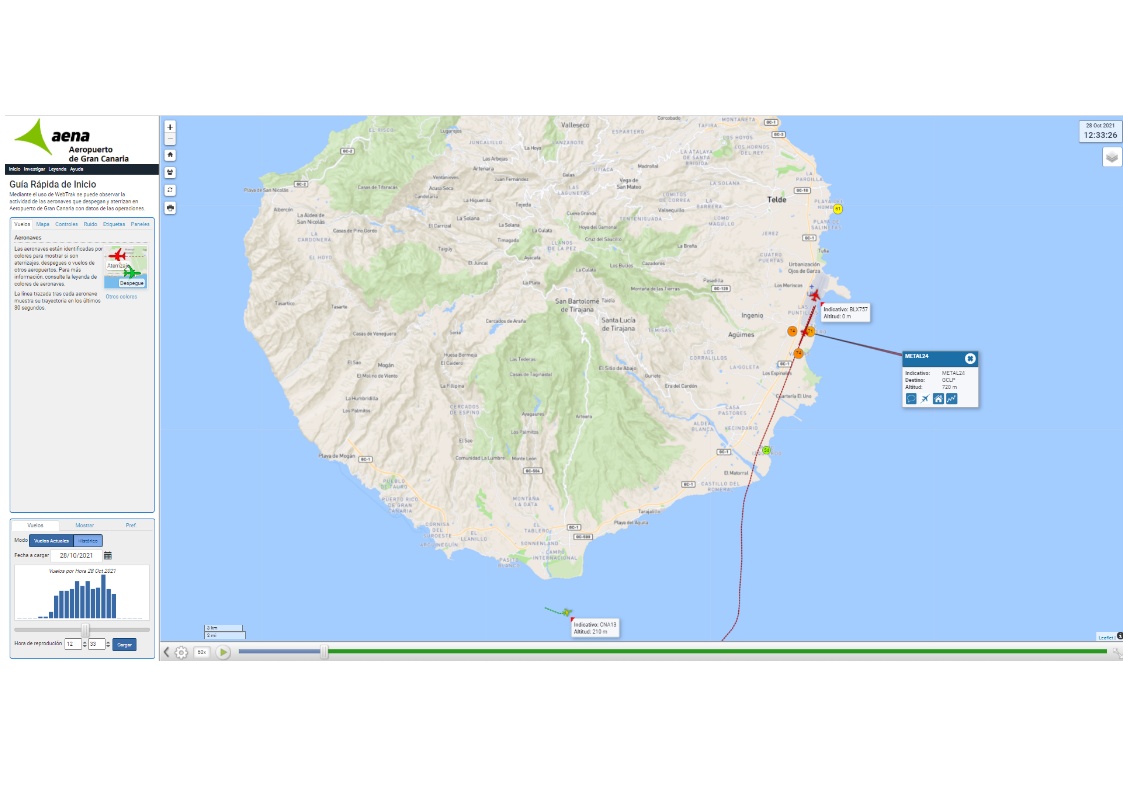
Task: Close the METAL24 flight popup
Action: pos(970,358)
